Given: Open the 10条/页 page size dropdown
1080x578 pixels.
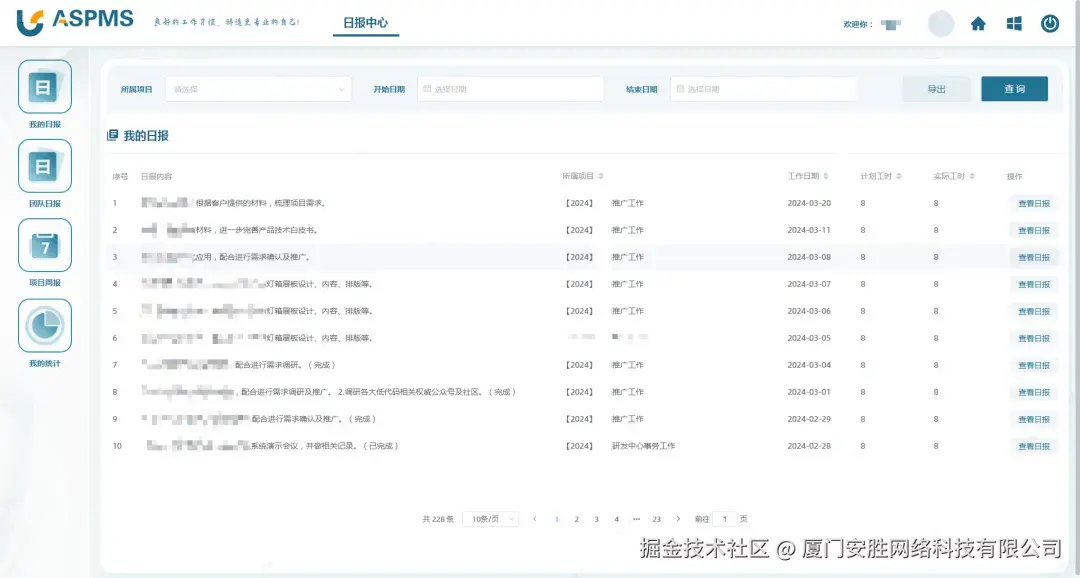Looking at the screenshot, I should click(490, 518).
